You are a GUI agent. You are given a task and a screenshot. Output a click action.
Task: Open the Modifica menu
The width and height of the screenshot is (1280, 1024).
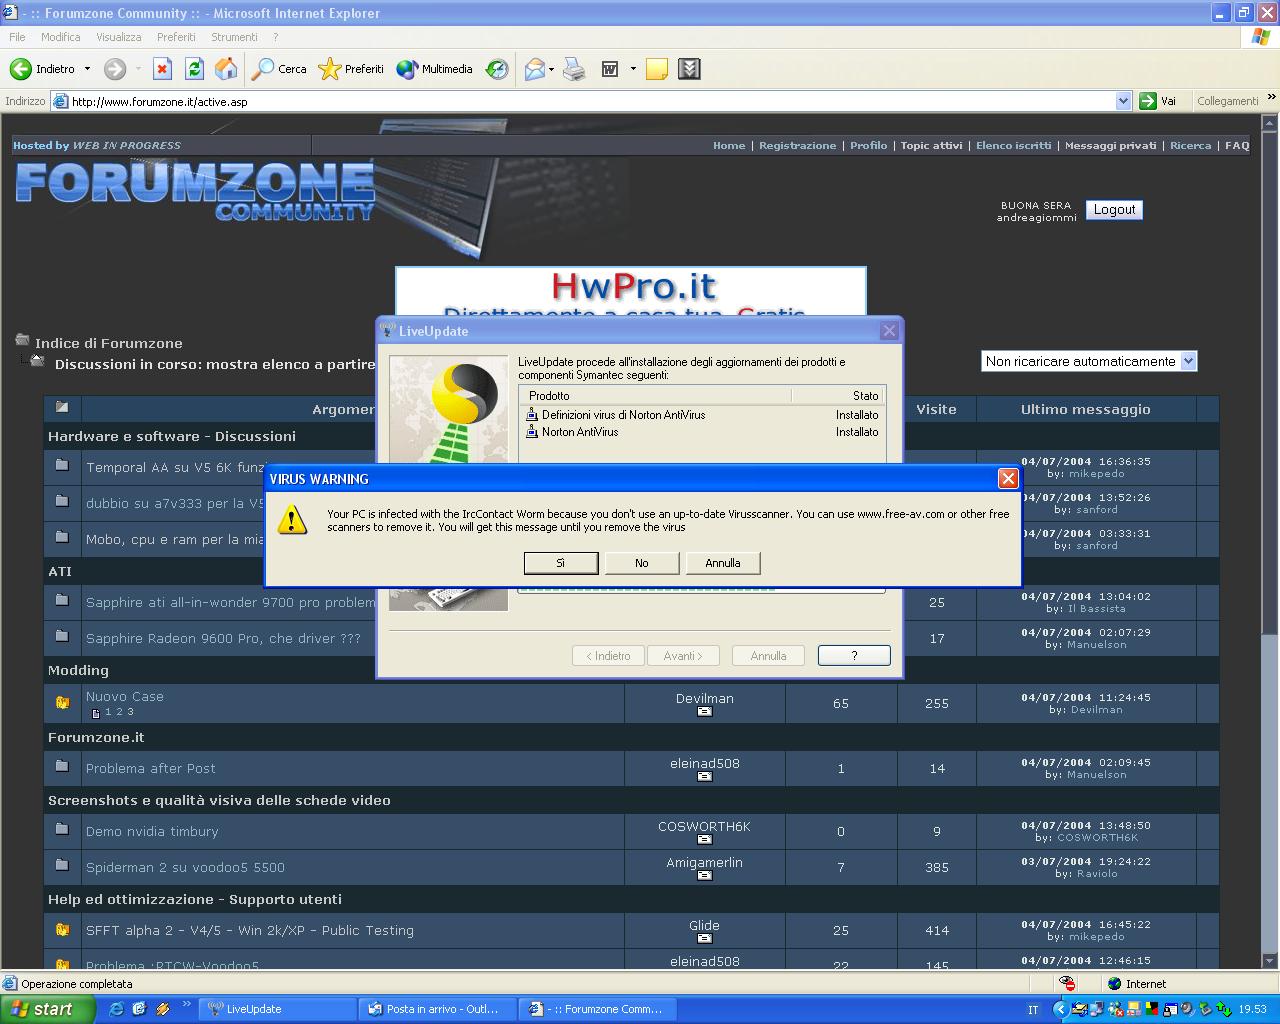pyautogui.click(x=60, y=37)
